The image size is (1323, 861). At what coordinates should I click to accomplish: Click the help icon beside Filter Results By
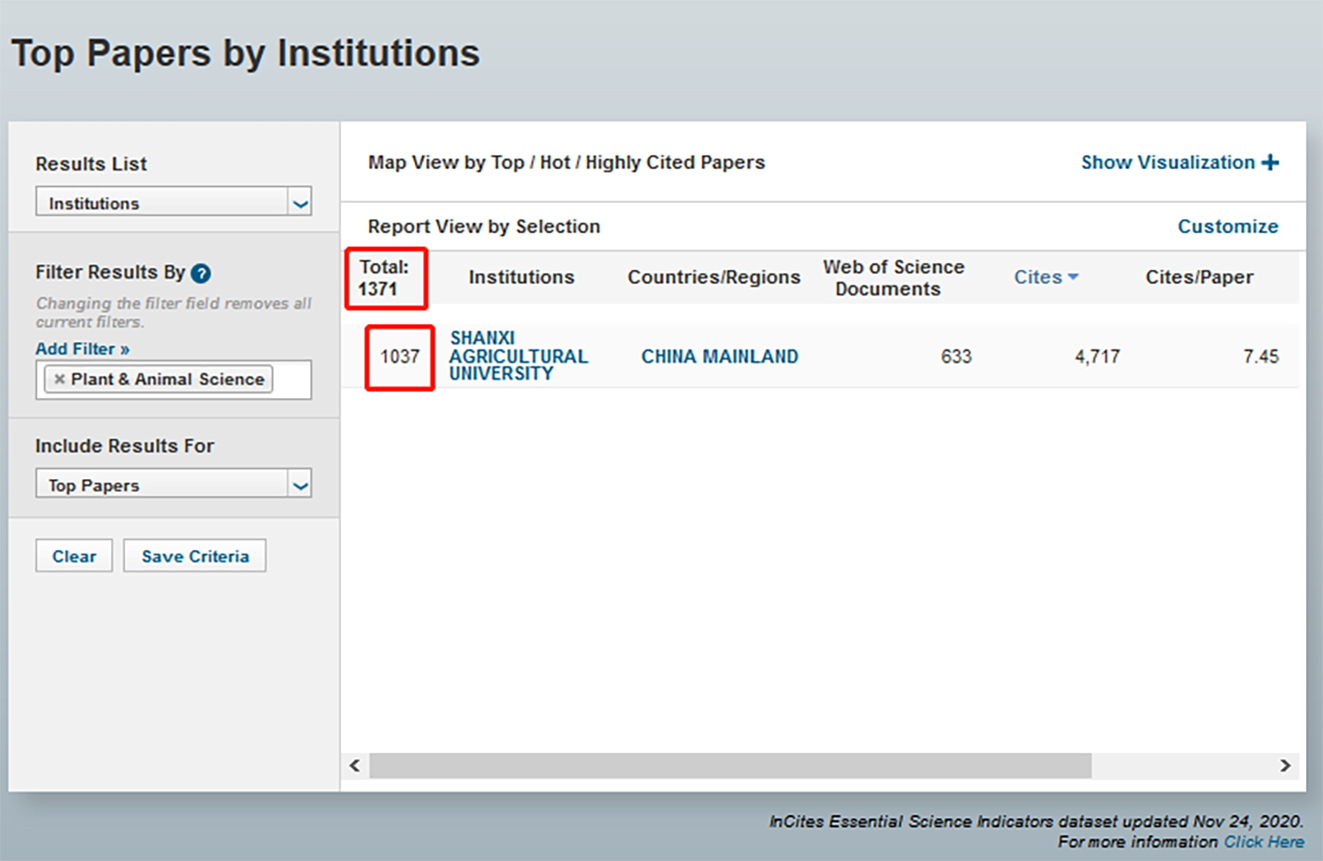[x=201, y=273]
